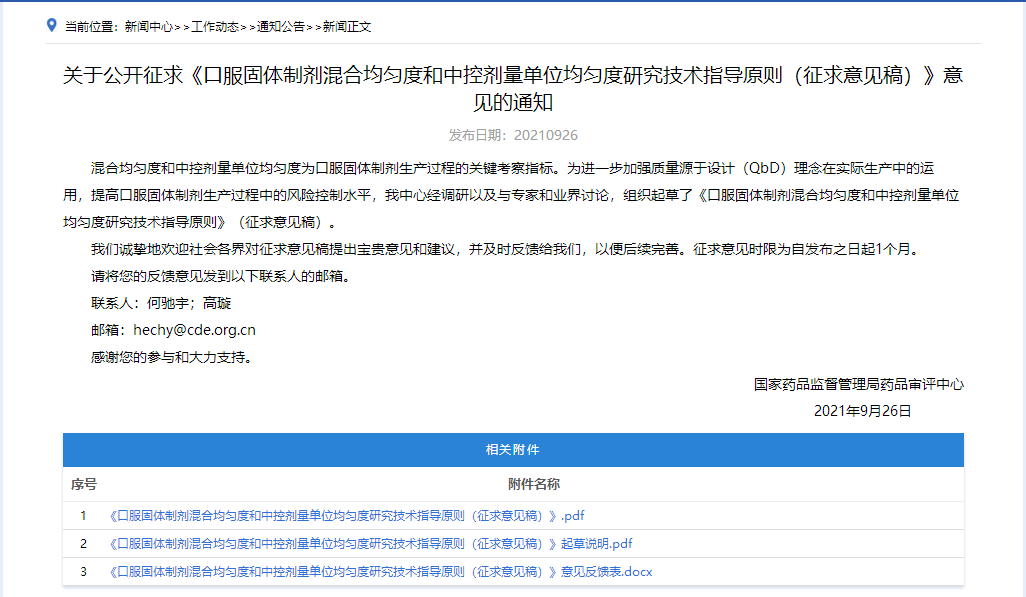The width and height of the screenshot is (1026, 597).
Task: Click 新闻正文 at the breadcrumb end
Action: point(347,27)
